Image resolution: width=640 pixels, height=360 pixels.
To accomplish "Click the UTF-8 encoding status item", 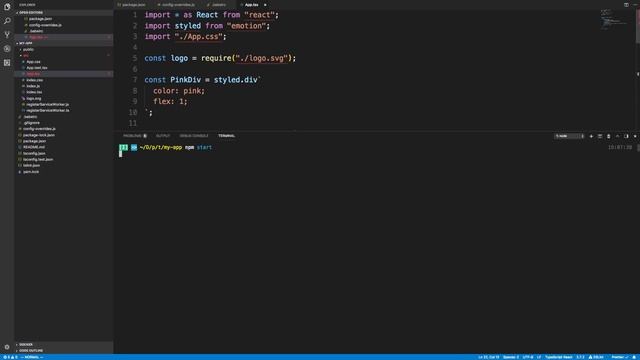I will (x=528, y=357).
